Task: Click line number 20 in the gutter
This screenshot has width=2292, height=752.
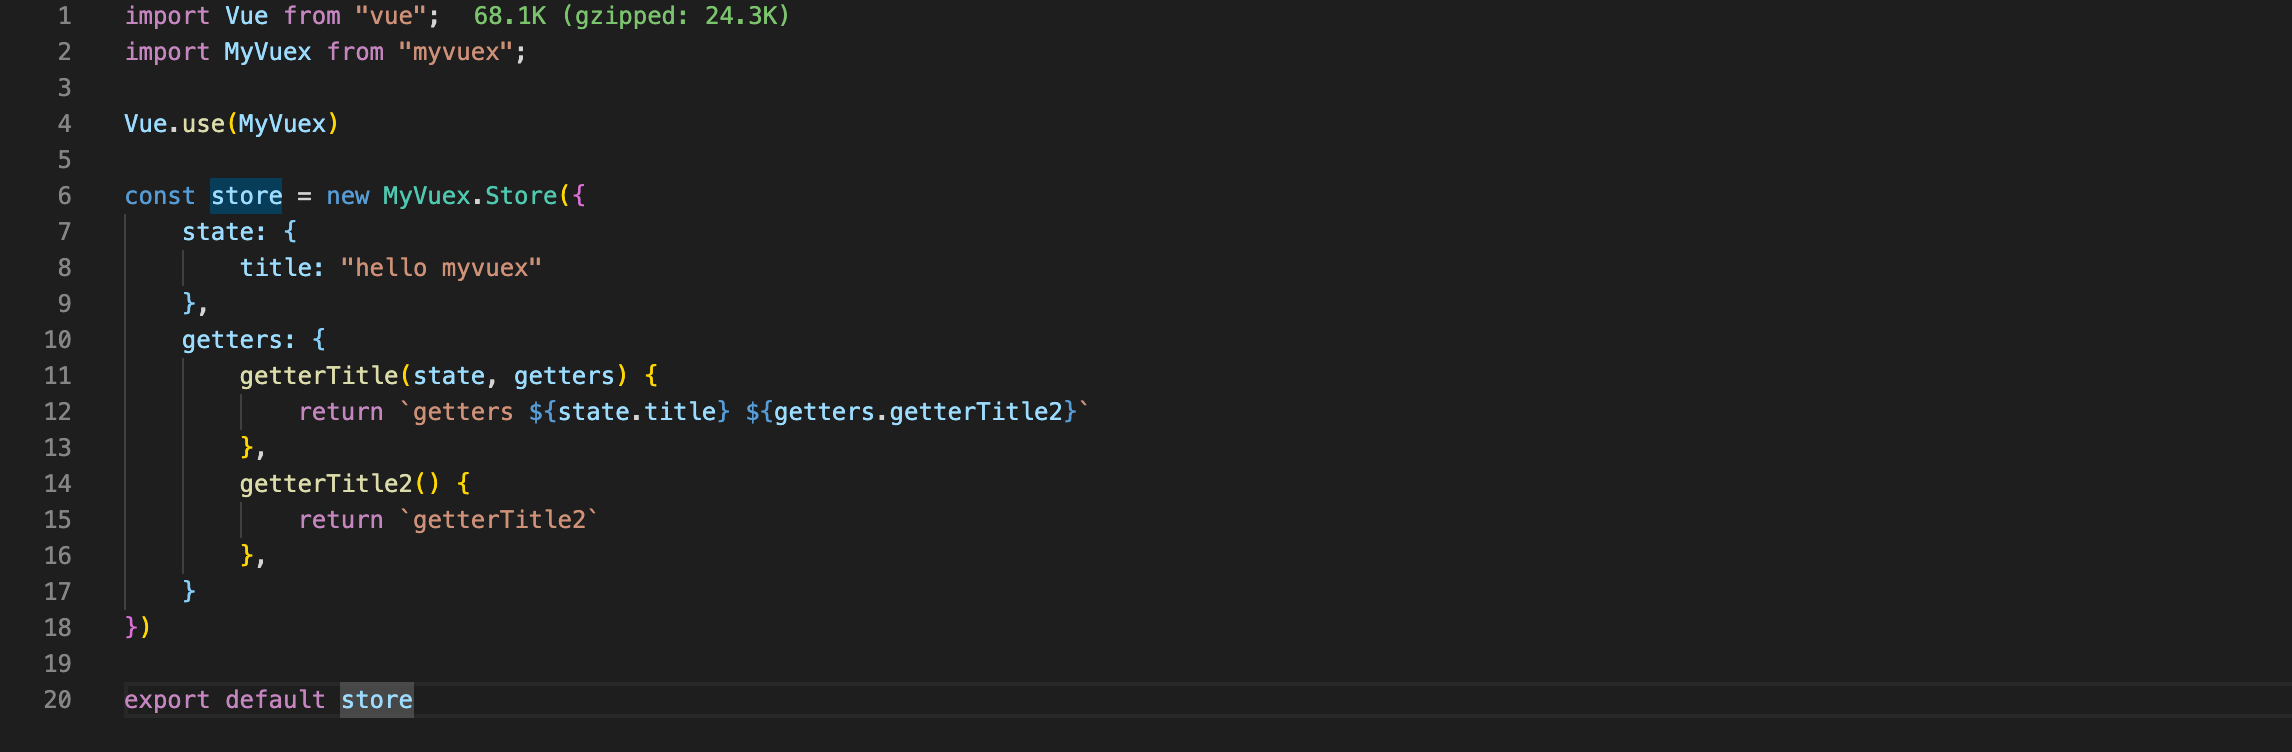Action: (57, 700)
